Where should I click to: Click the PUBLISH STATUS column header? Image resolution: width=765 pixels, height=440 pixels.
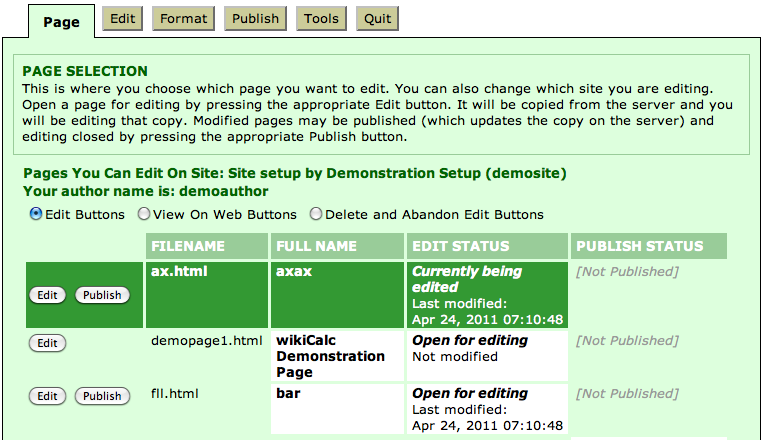coord(640,246)
